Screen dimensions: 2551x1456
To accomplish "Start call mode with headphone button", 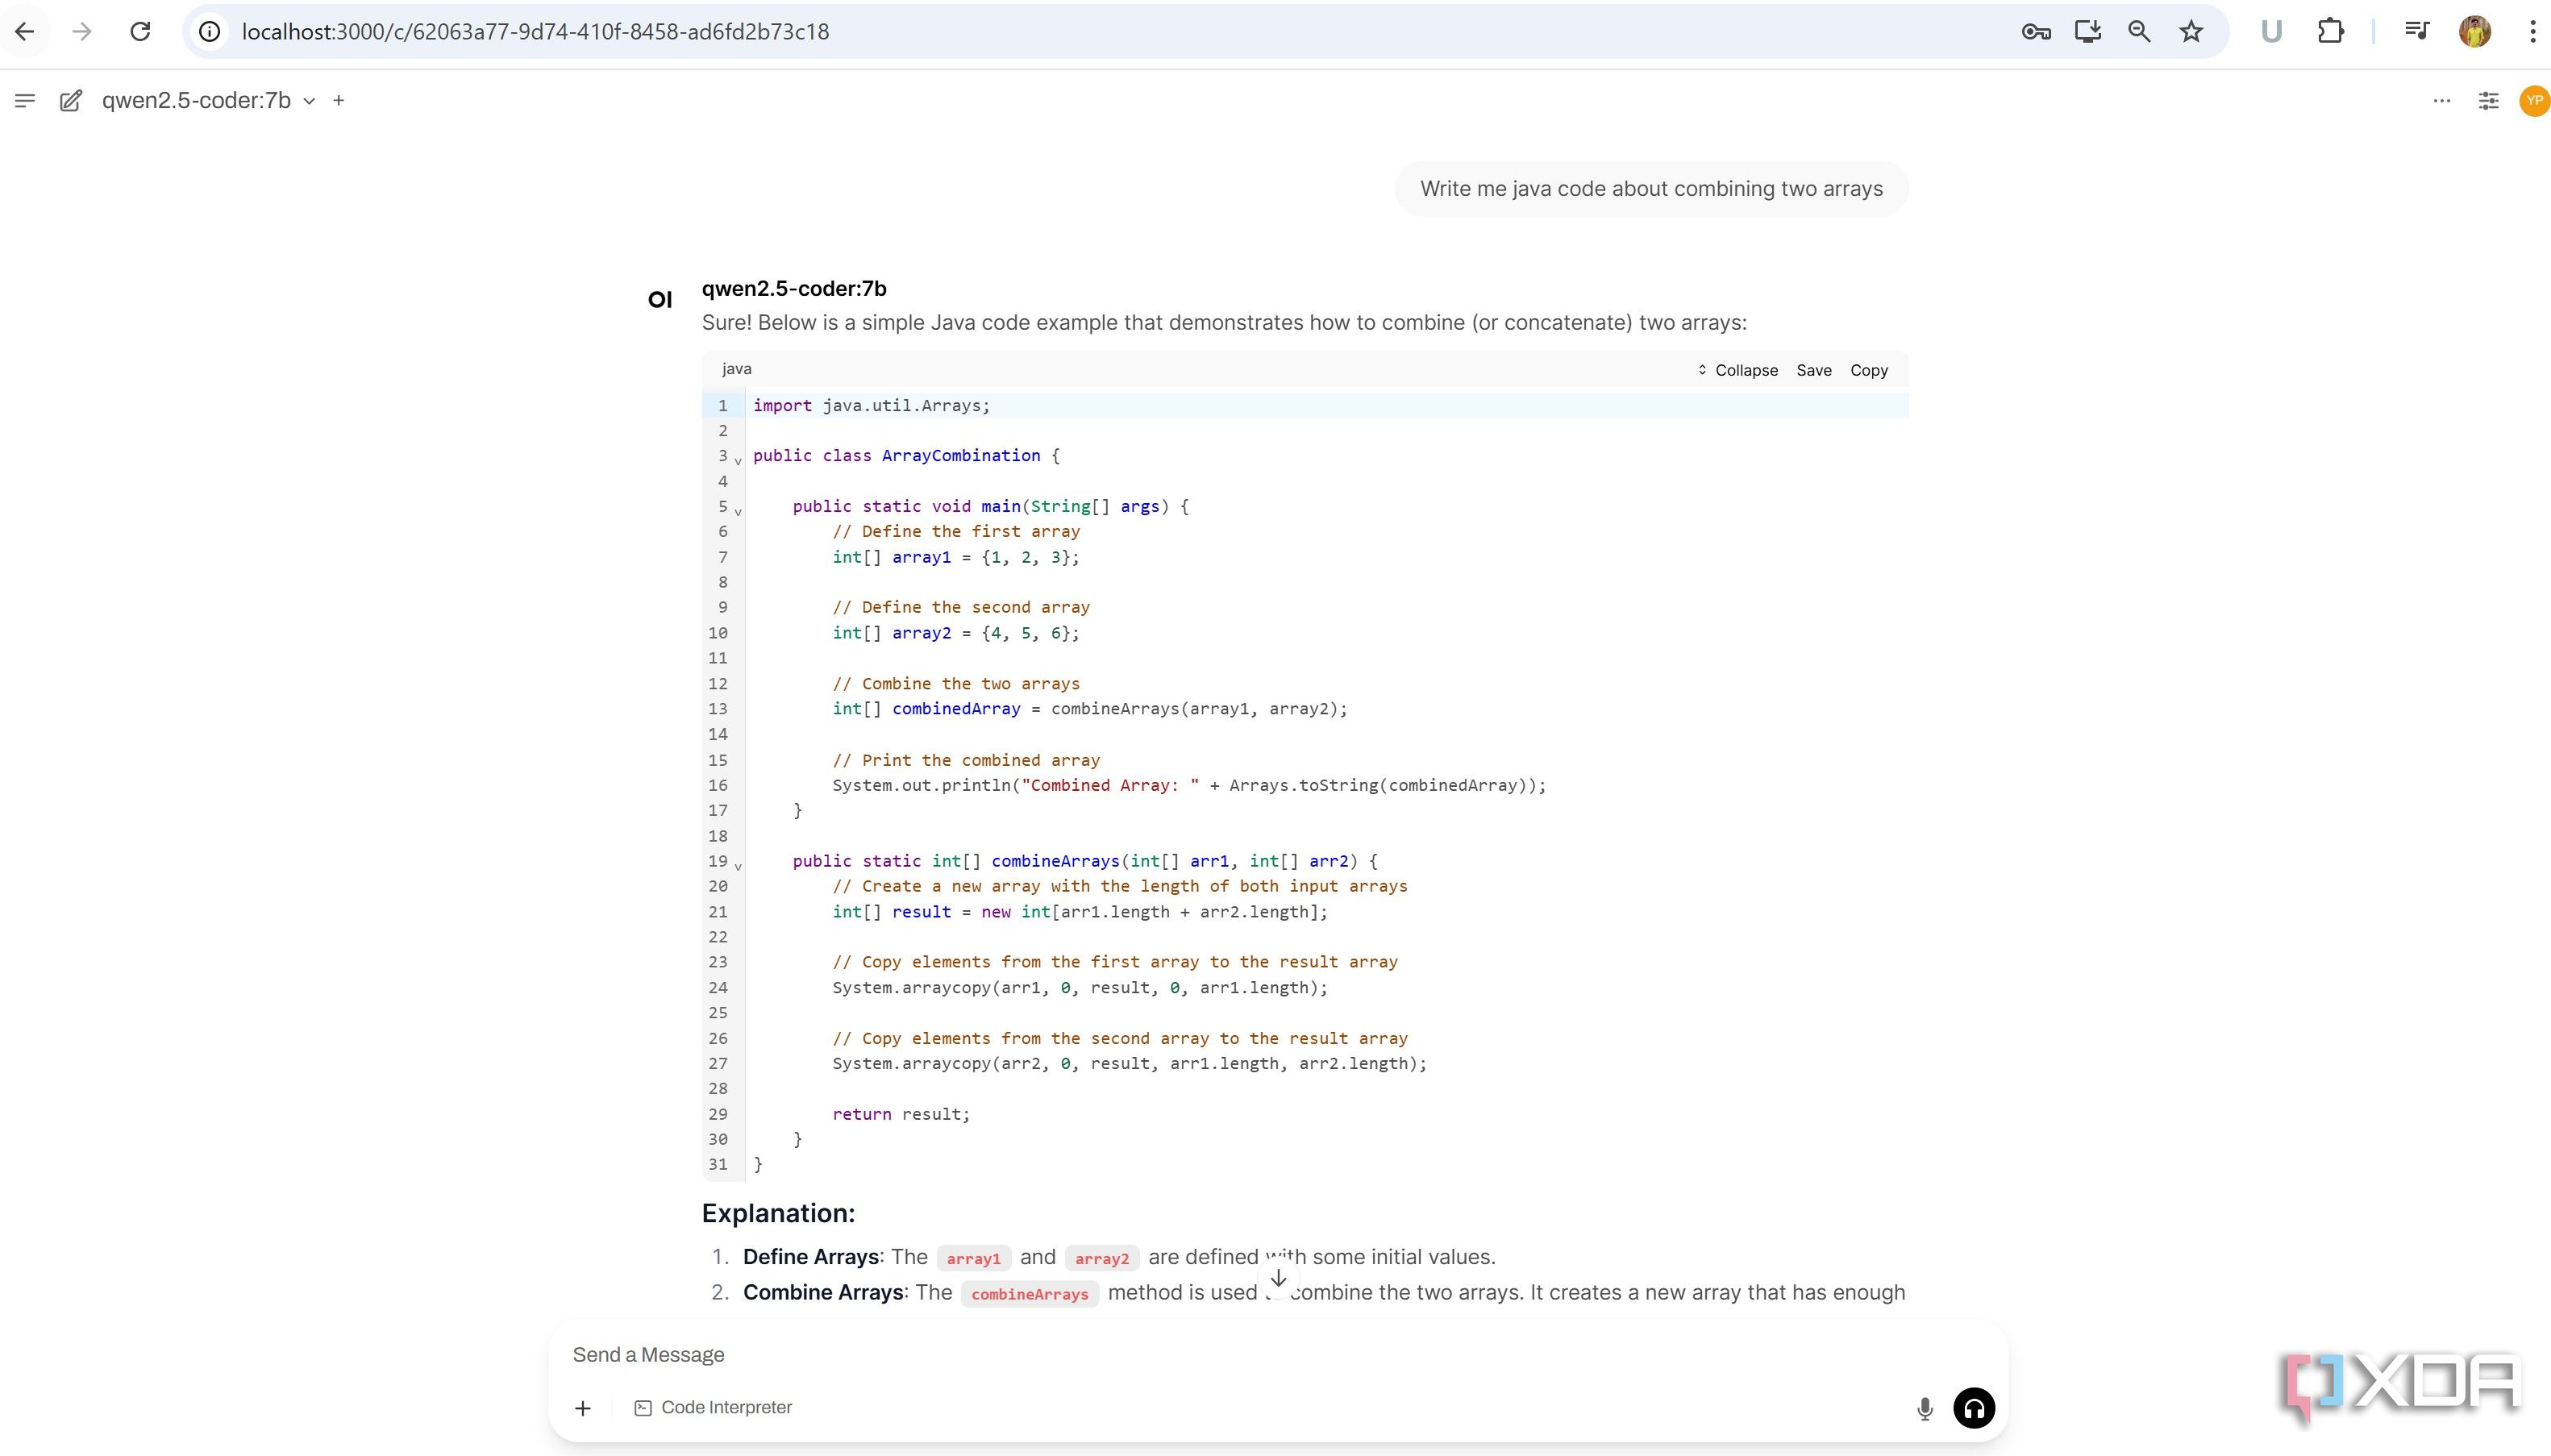I will pos(1974,1408).
